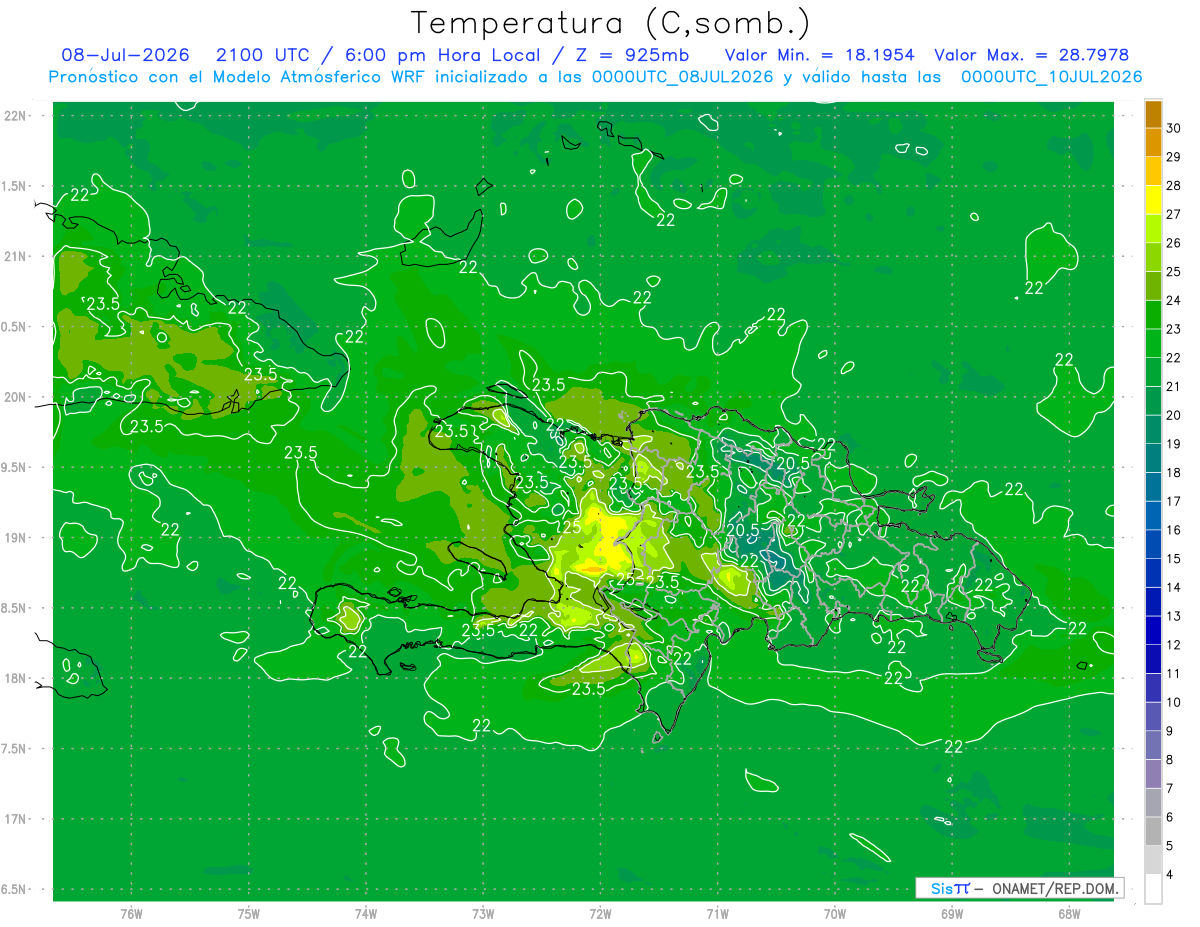
Task: Click the title "Temperatura (C,somb.)"
Action: (611, 23)
